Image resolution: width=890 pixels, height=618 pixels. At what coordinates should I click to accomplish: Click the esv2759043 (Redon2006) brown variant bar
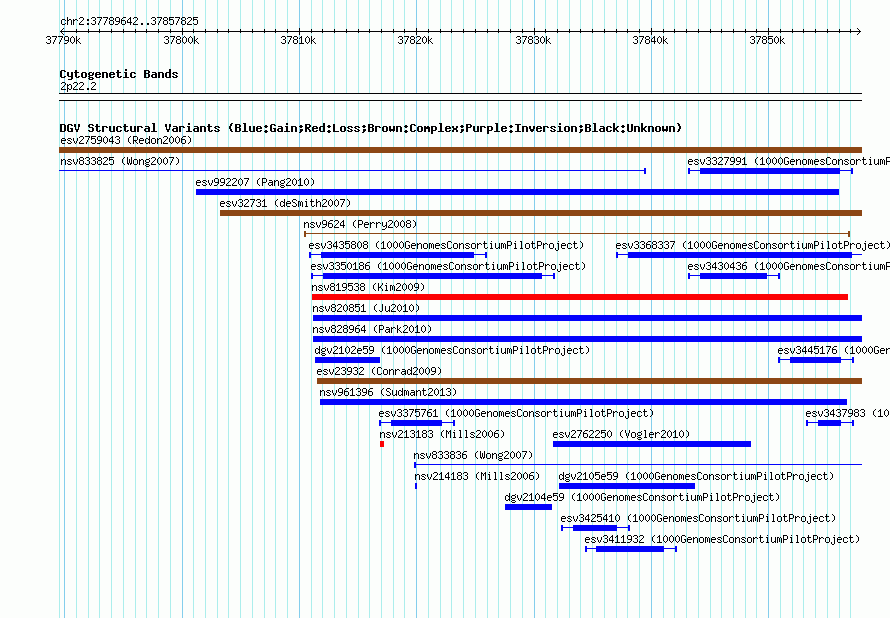[460, 150]
